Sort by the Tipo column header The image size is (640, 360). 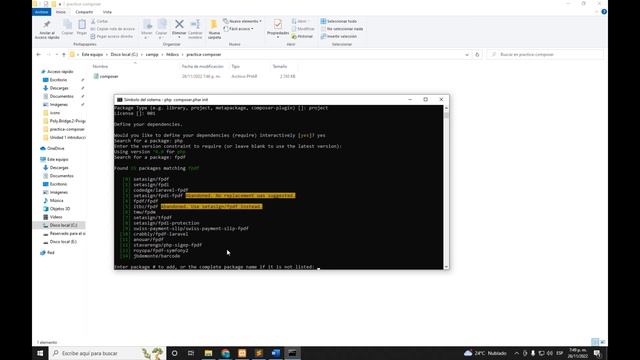(236, 66)
